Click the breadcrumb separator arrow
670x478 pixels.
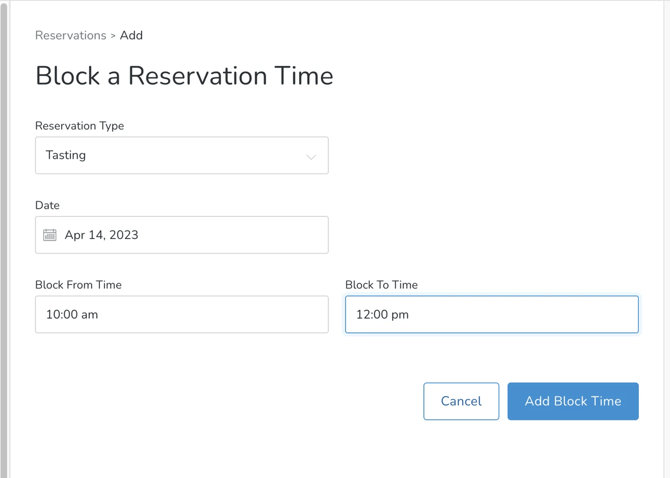click(113, 36)
